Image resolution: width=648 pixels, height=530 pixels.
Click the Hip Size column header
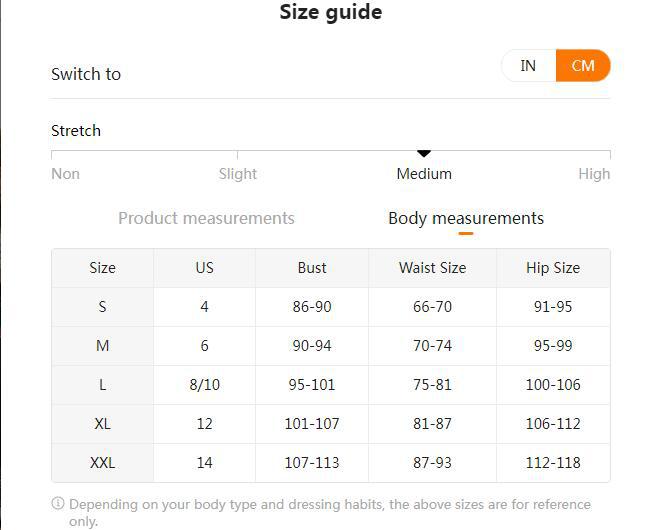[x=553, y=268]
